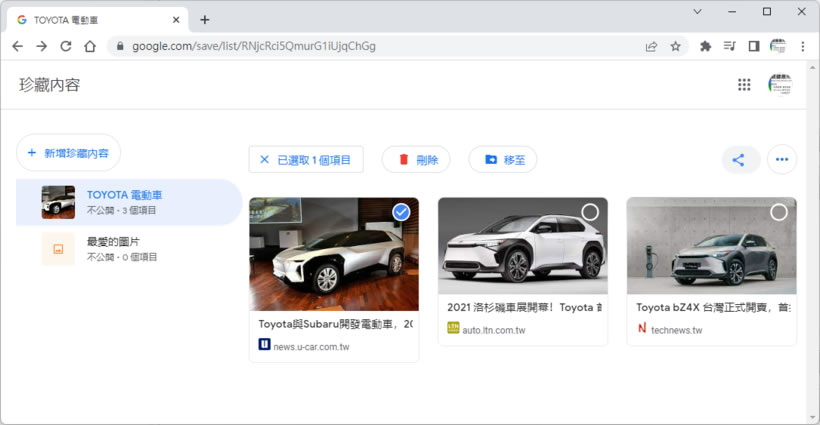Switch to the TOYOTA 電動車 browser tab
The height and width of the screenshot is (425, 820).
click(97, 20)
